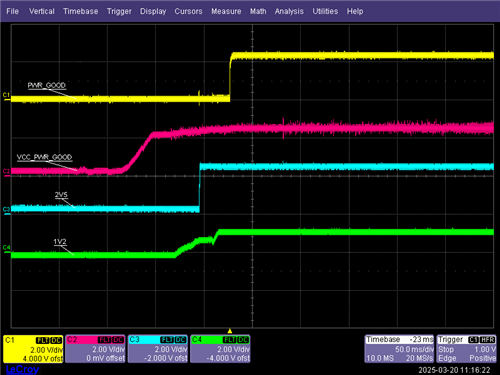Open the C2 channel descriptor box

[x=95, y=349]
